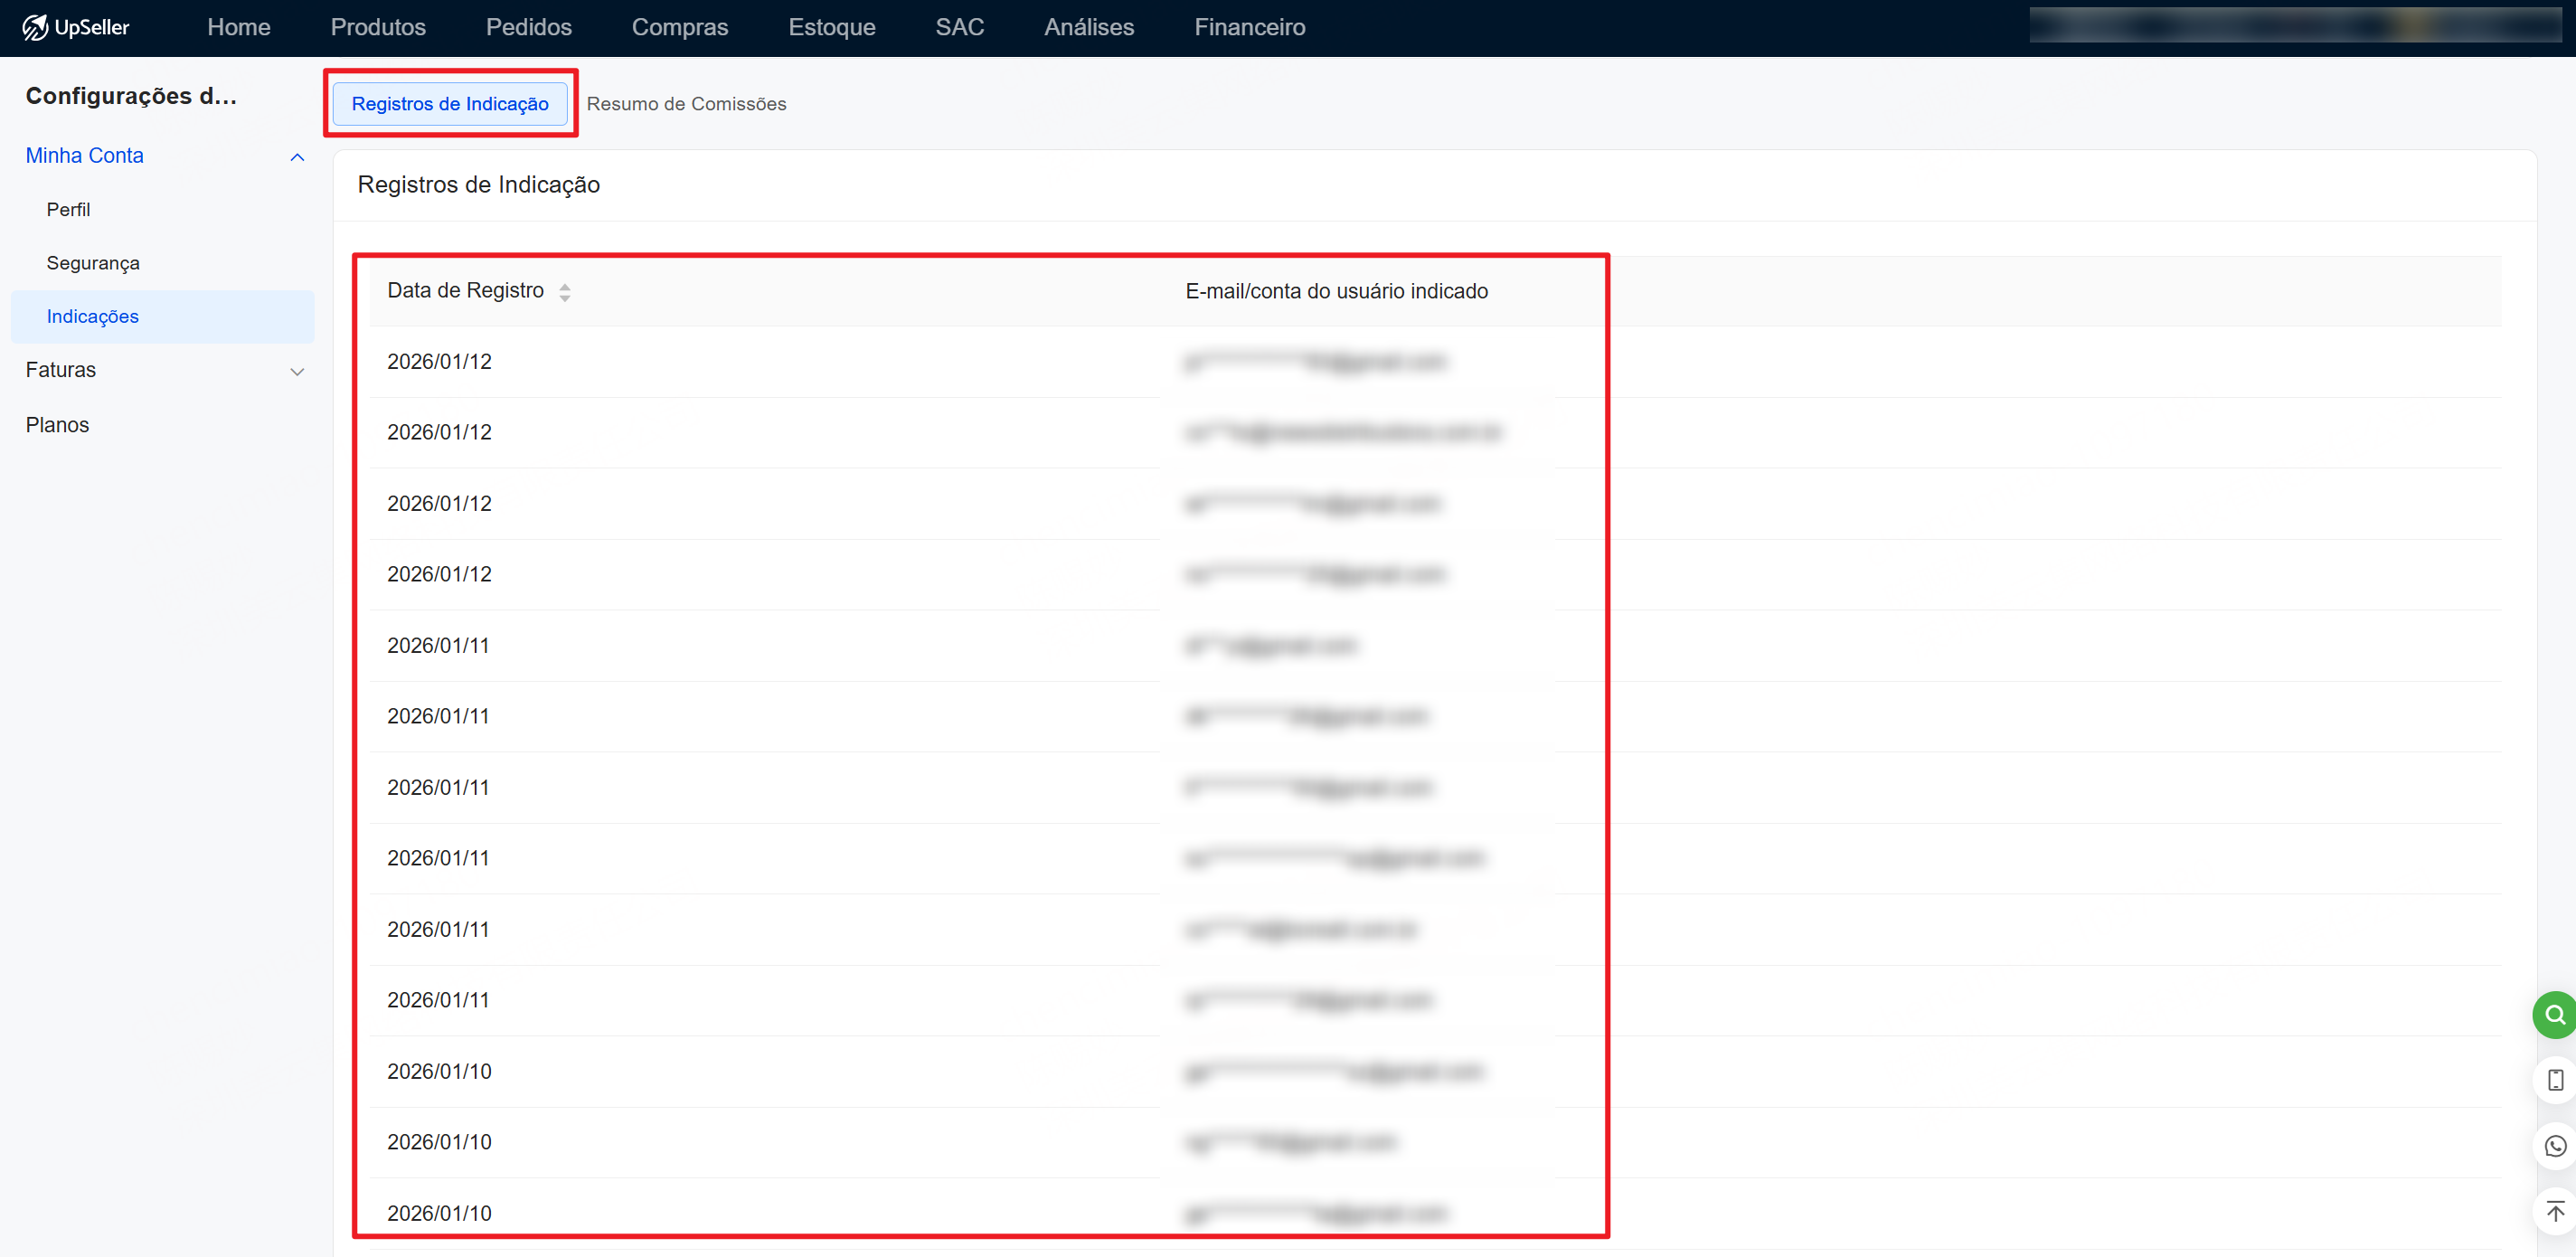
Task: Open the green search floating button
Action: [2555, 1015]
